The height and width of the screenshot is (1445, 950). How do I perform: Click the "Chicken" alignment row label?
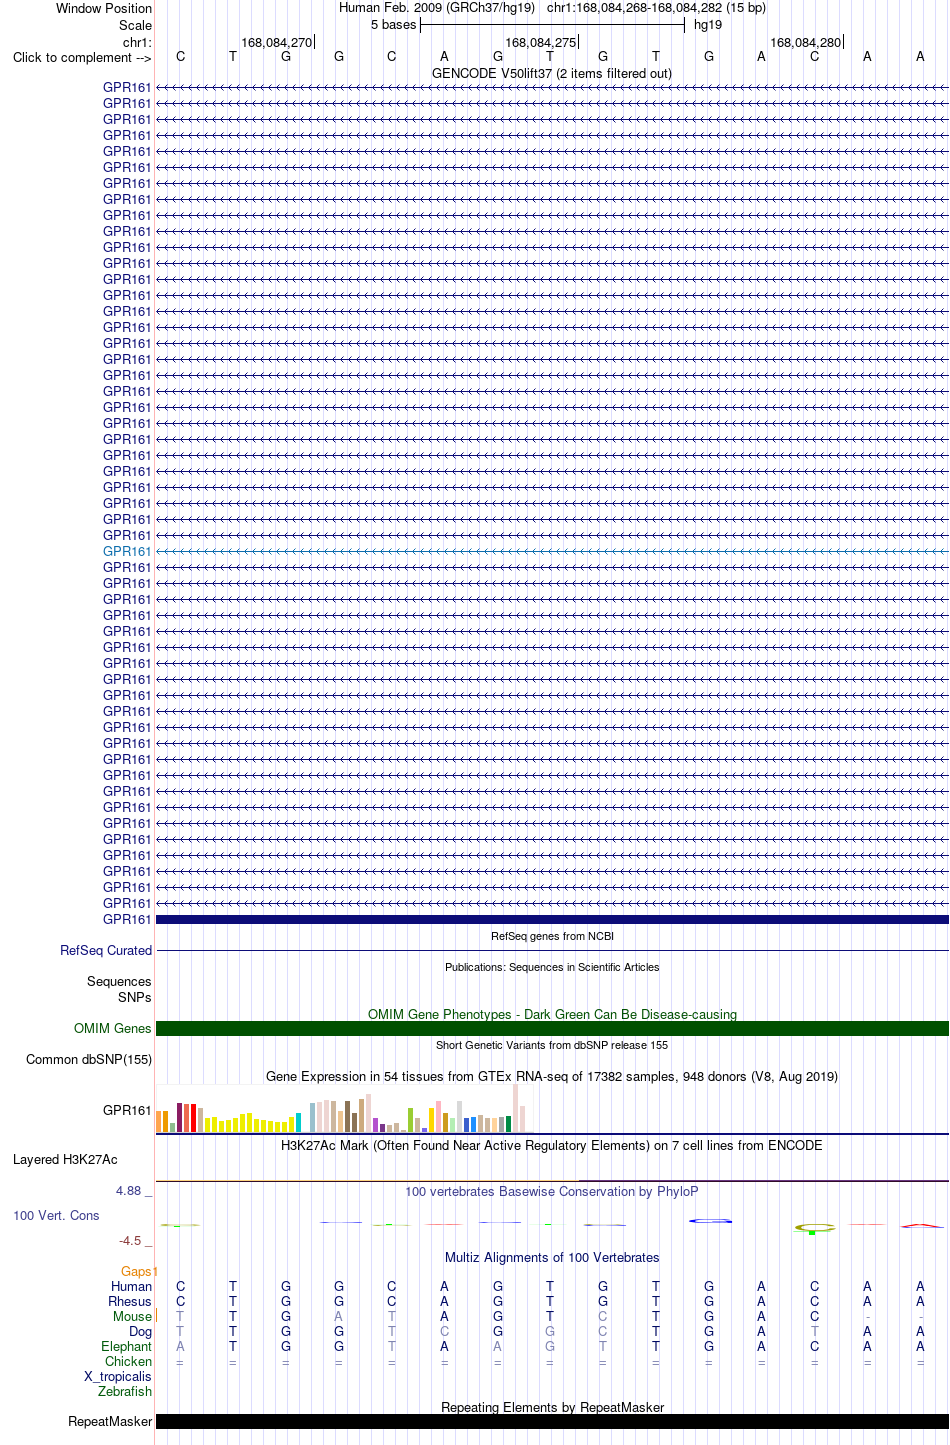128,1362
